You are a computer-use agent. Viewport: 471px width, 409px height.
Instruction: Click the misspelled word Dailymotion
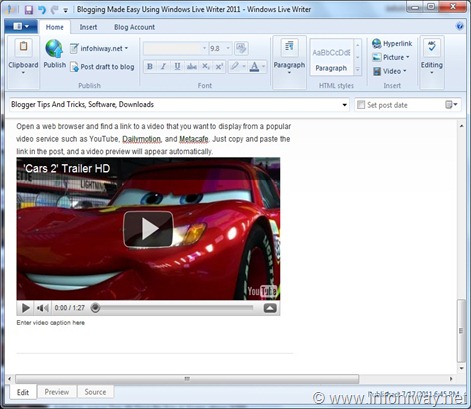pyautogui.click(x=141, y=139)
